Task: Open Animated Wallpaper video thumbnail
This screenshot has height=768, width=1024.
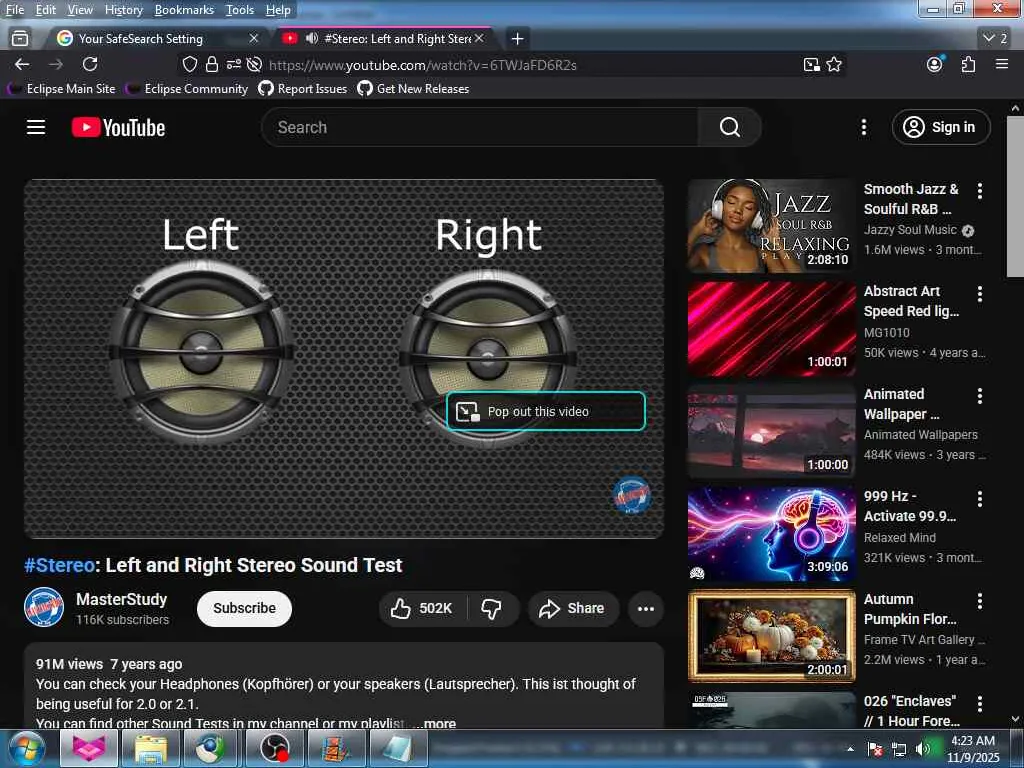Action: pyautogui.click(x=771, y=431)
